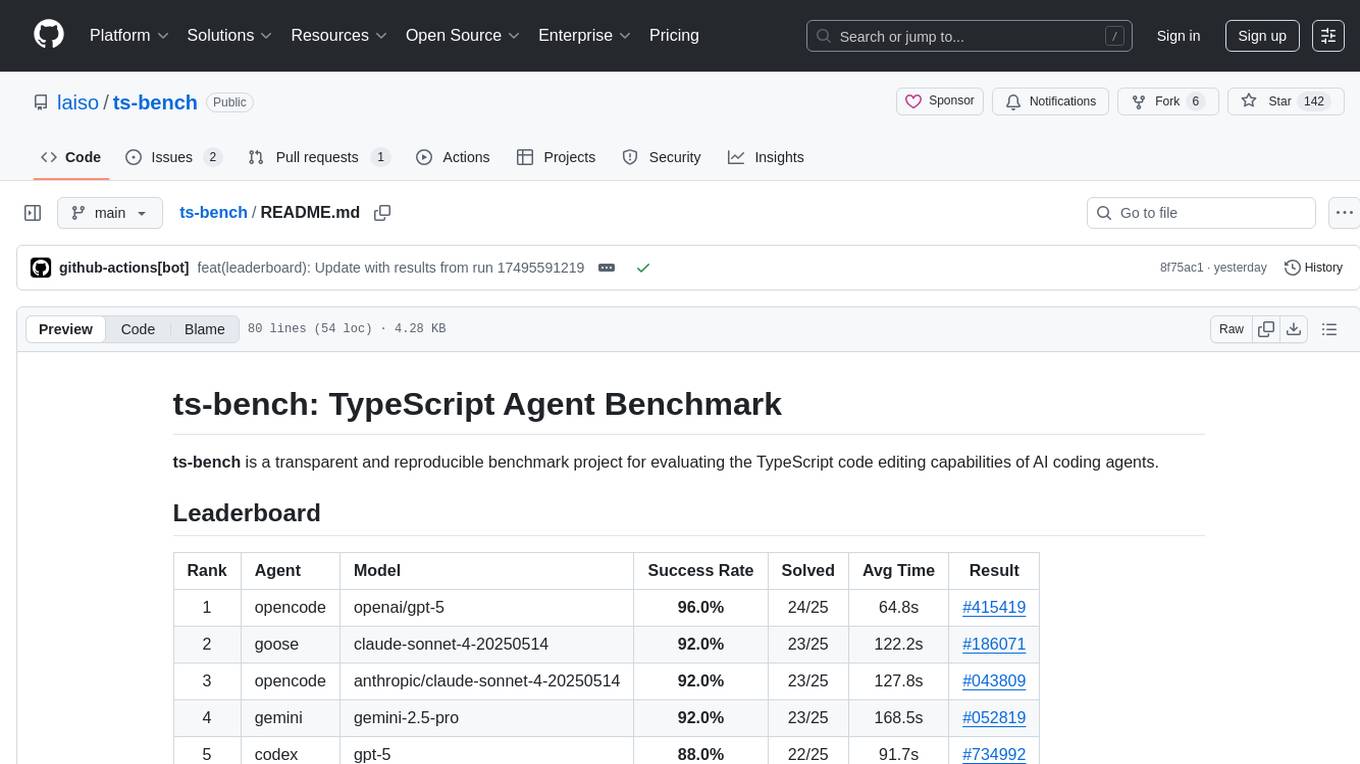Screen dimensions: 1360x764
Task: Click the 96.0% success rate cell
Action: pos(701,607)
